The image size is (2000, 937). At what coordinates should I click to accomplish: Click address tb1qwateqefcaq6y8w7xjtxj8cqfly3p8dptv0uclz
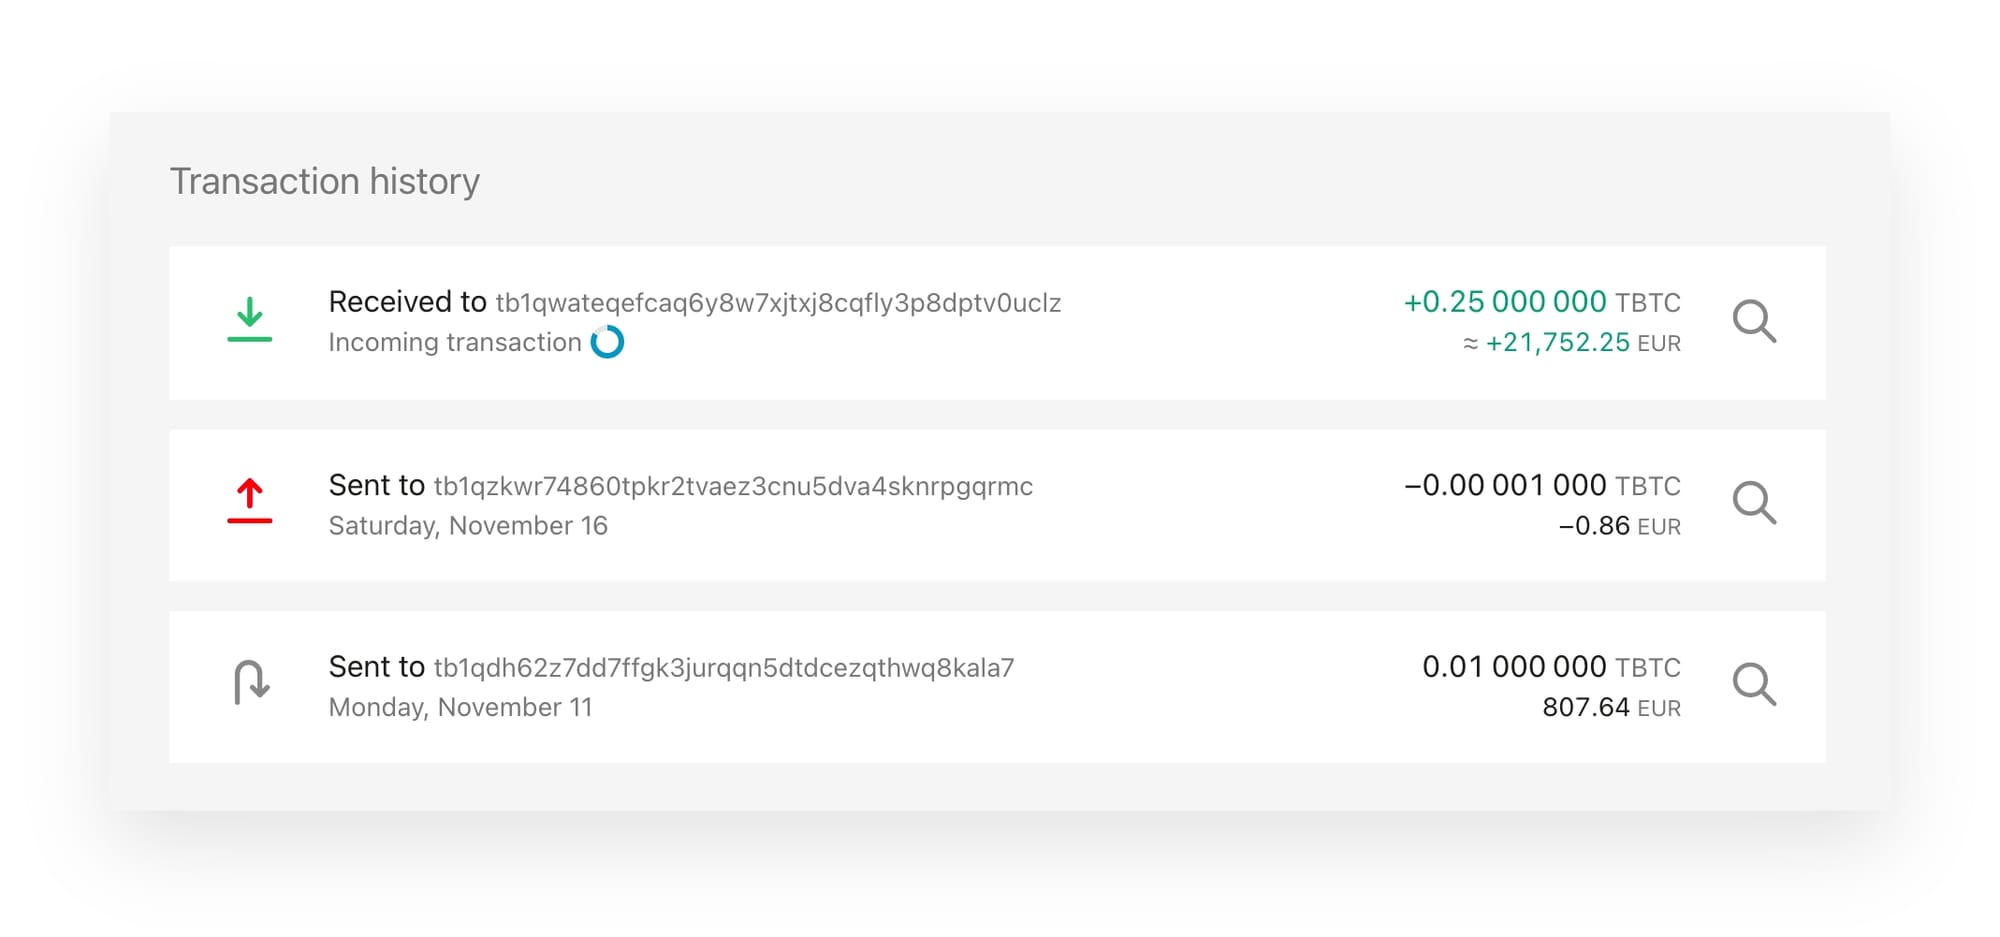click(778, 303)
